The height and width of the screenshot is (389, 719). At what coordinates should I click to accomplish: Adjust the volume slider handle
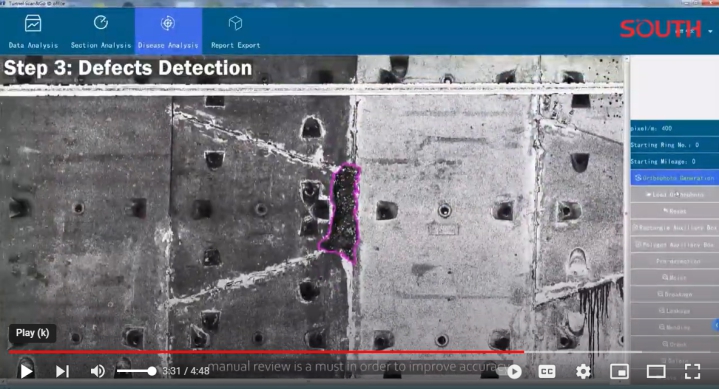[152, 371]
